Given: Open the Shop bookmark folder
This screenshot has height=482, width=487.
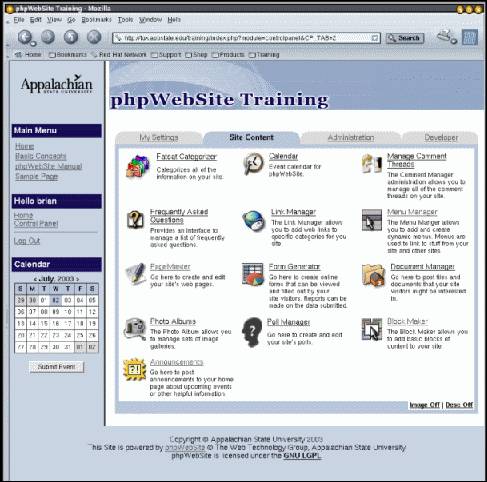Looking at the screenshot, I should point(196,55).
